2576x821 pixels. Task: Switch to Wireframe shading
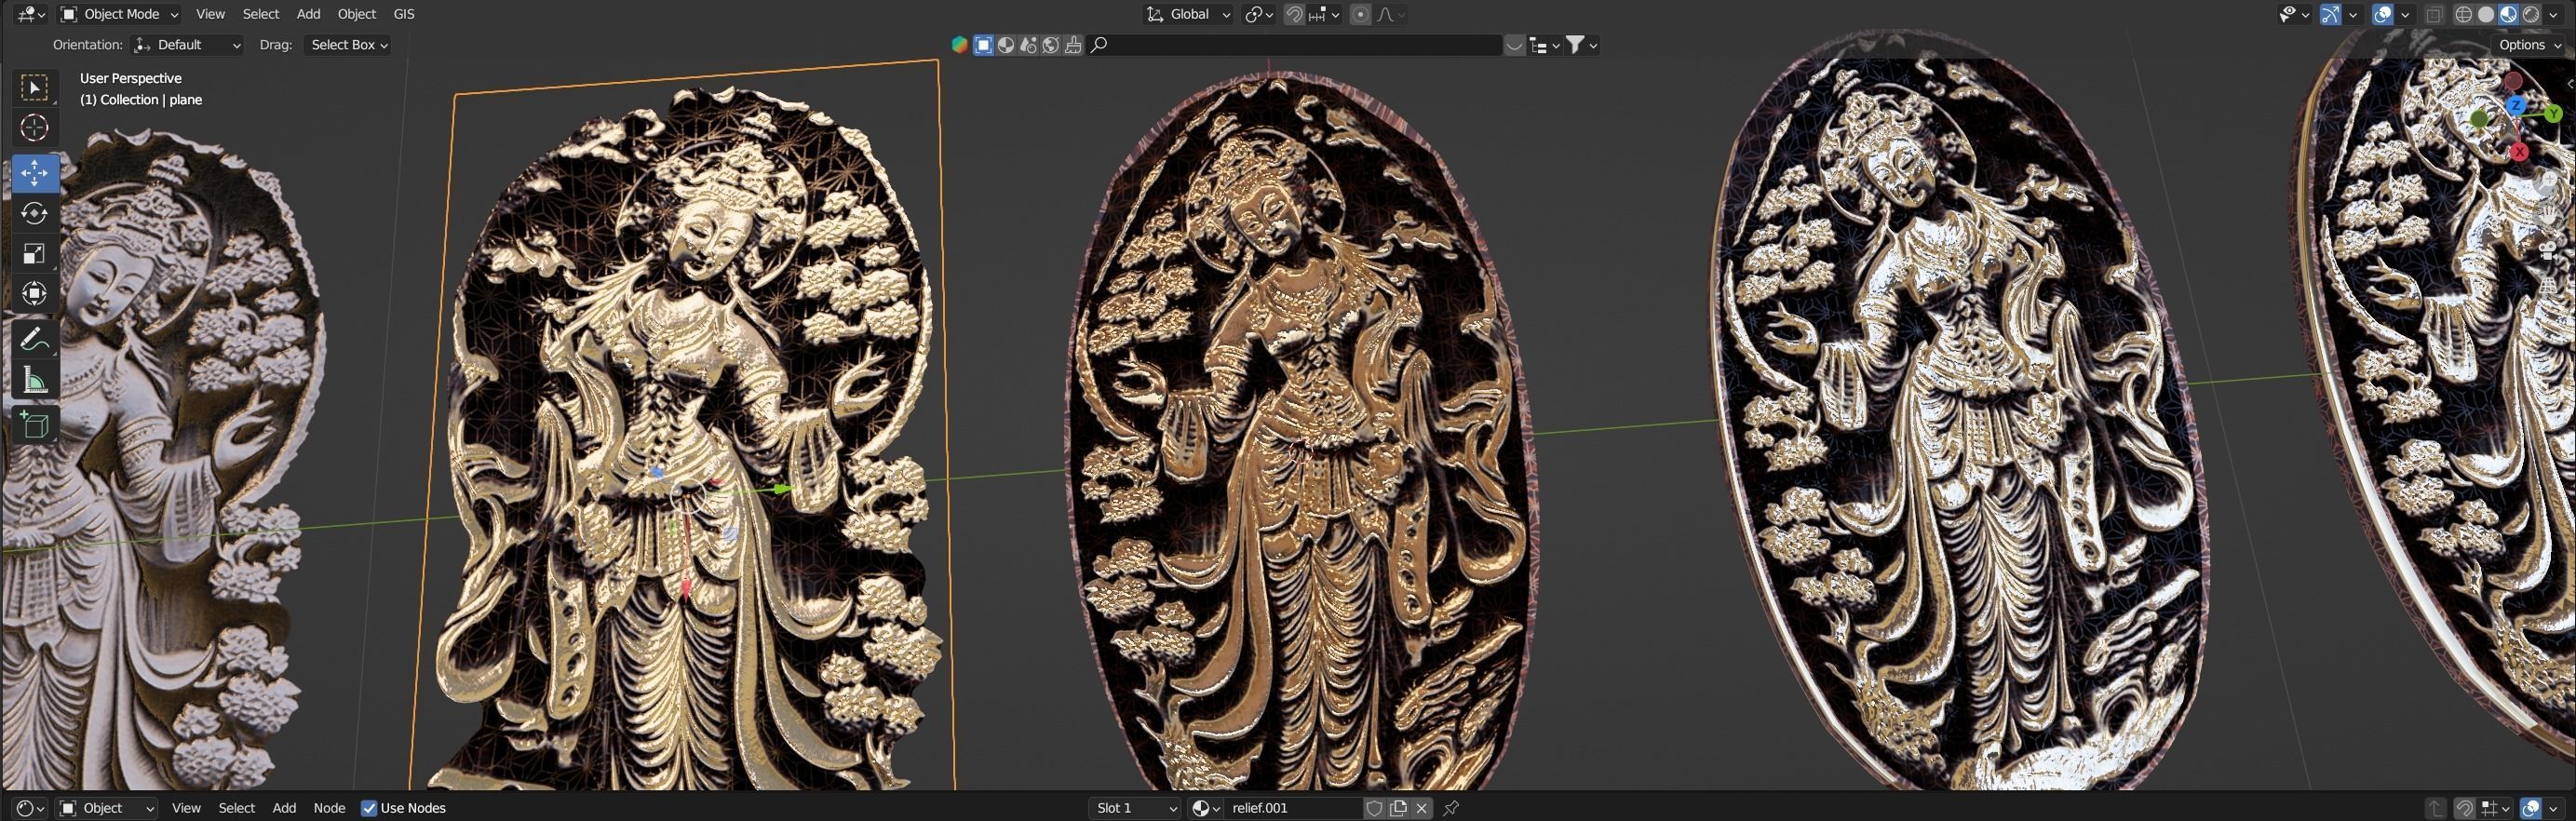(x=2464, y=14)
